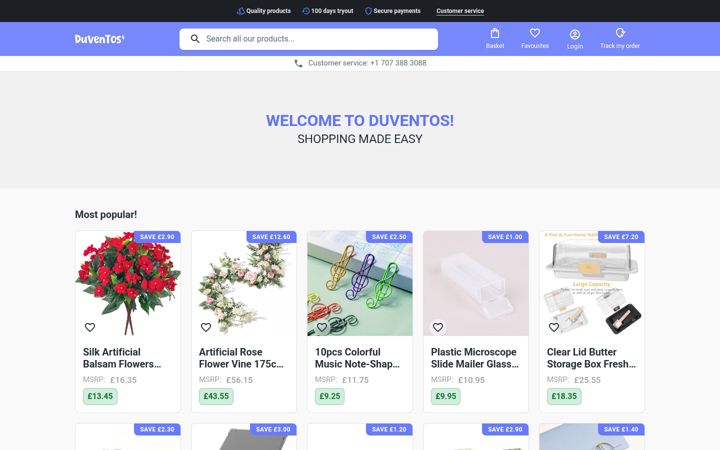Open 10pcs Colorful Music Note-Shap product title

tap(357, 358)
